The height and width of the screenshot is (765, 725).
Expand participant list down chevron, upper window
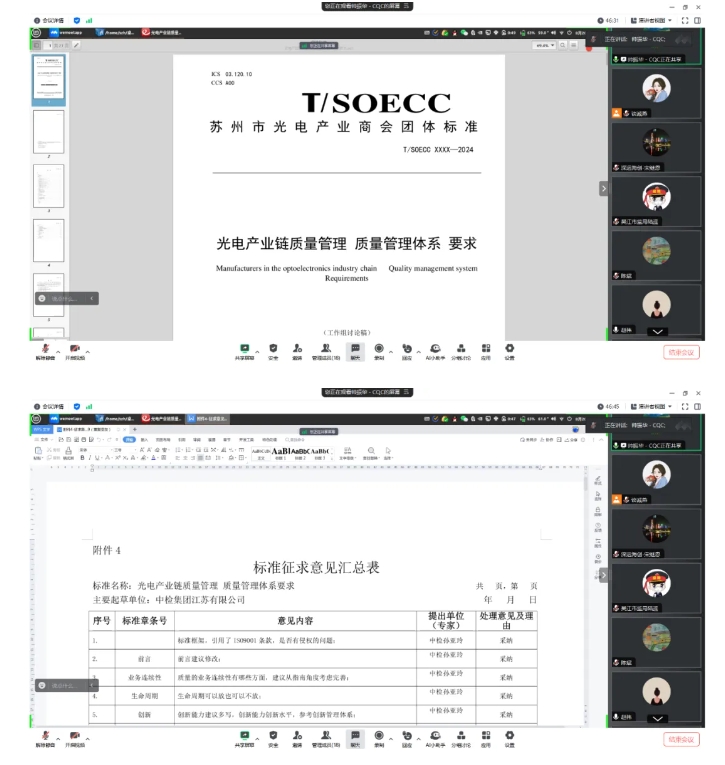pyautogui.click(x=658, y=332)
